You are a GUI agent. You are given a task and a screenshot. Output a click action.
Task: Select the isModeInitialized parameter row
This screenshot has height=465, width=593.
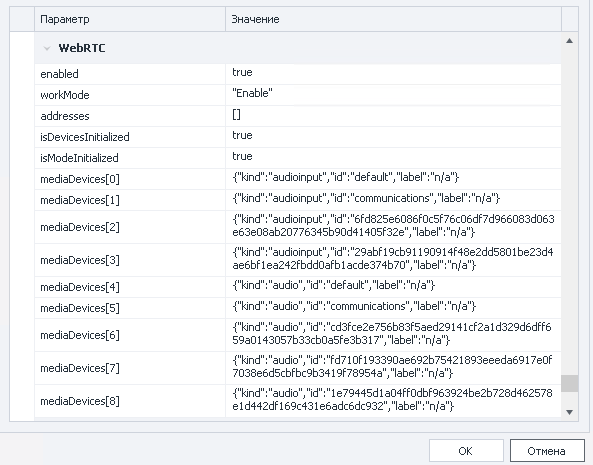pyautogui.click(x=298, y=158)
